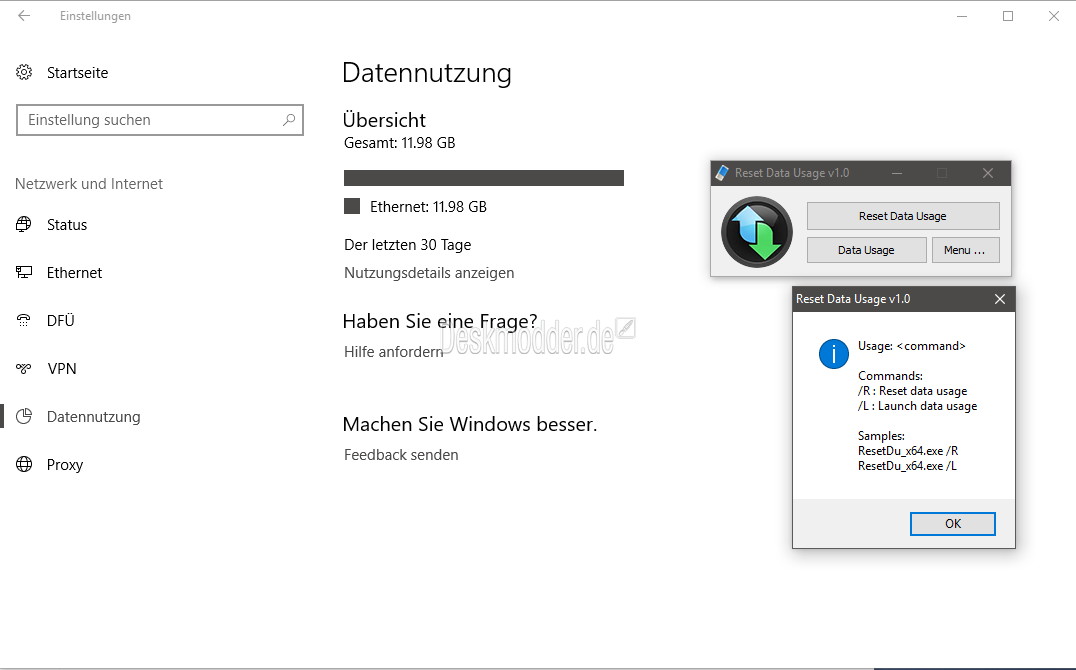Select the Proxy globe icon
Image resolution: width=1076 pixels, height=670 pixels.
coord(24,465)
